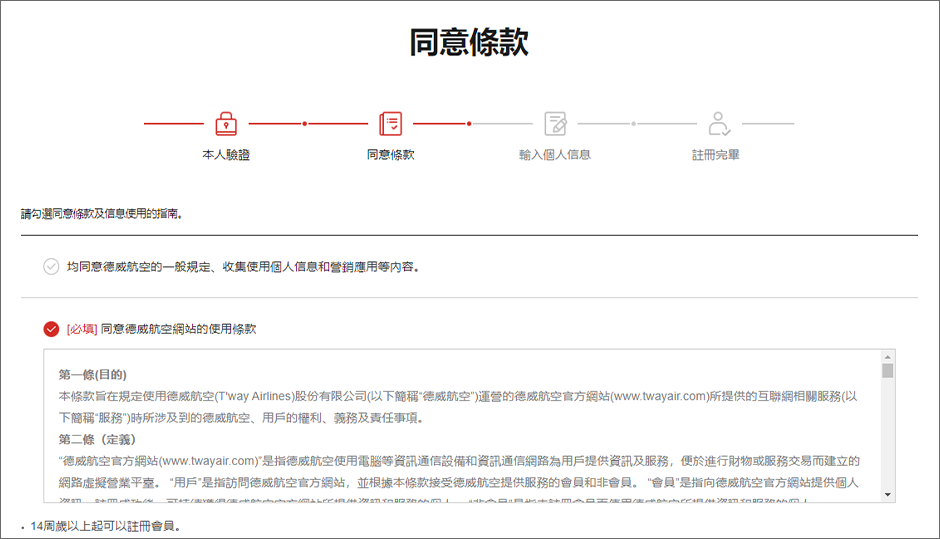Image resolution: width=940 pixels, height=539 pixels.
Task: Click the 輸入個人信息 pencil step icon
Action: 555,124
